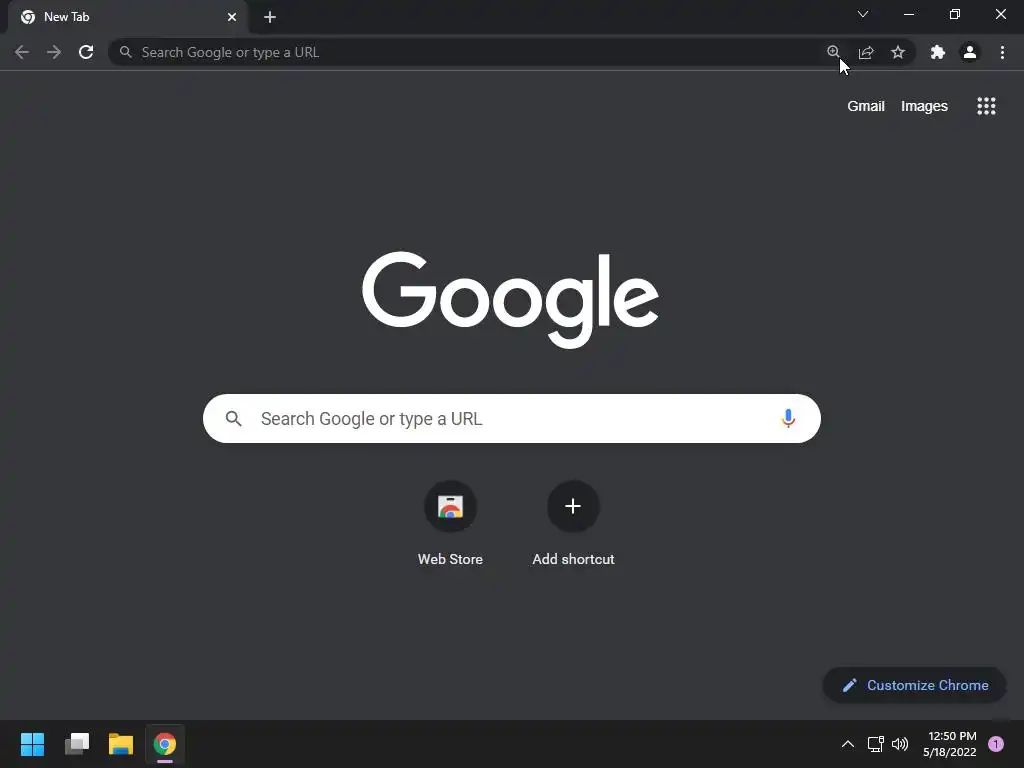Open the Extensions puzzle icon
This screenshot has height=768, width=1024.
click(938, 52)
